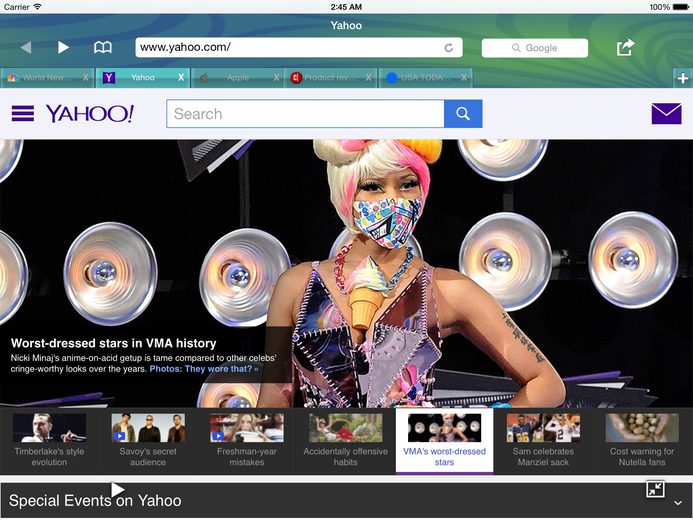This screenshot has height=520, width=693.
Task: Click the battery indicator in status bar
Action: (x=681, y=7)
